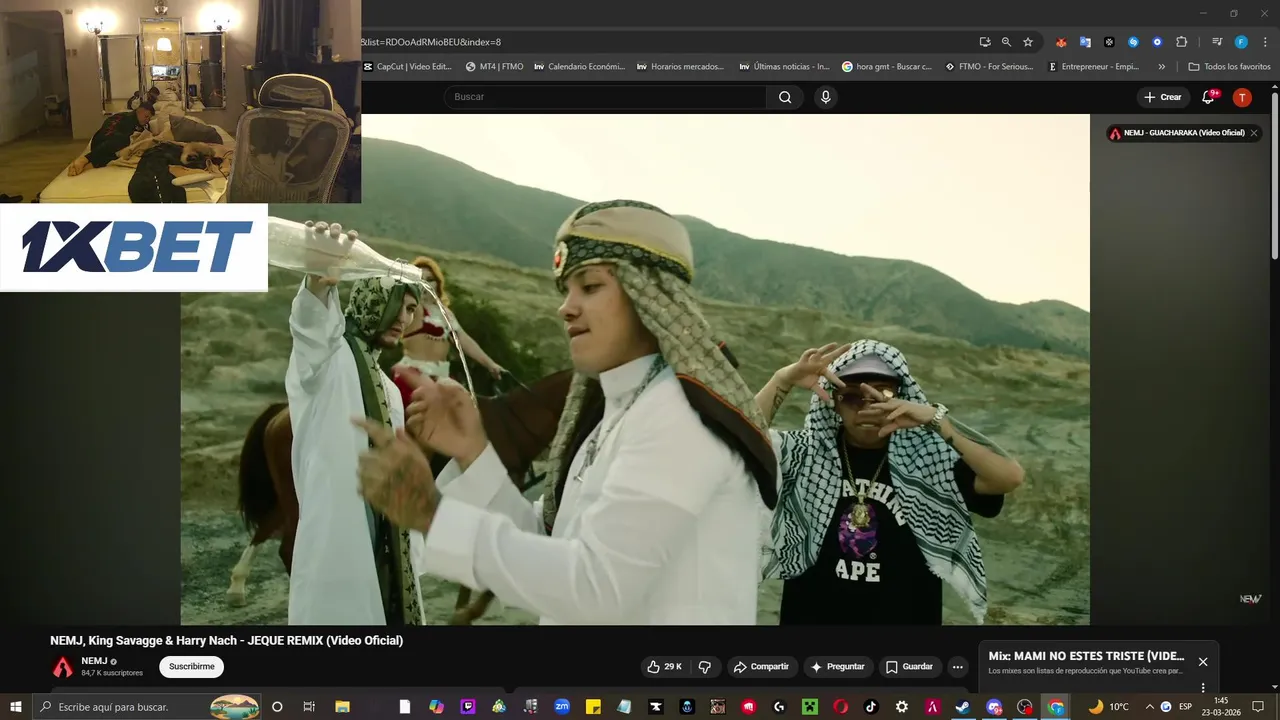Viewport: 1280px width, 720px height.
Task: Open the Extensions puzzle-piece menu
Action: pyautogui.click(x=1181, y=42)
